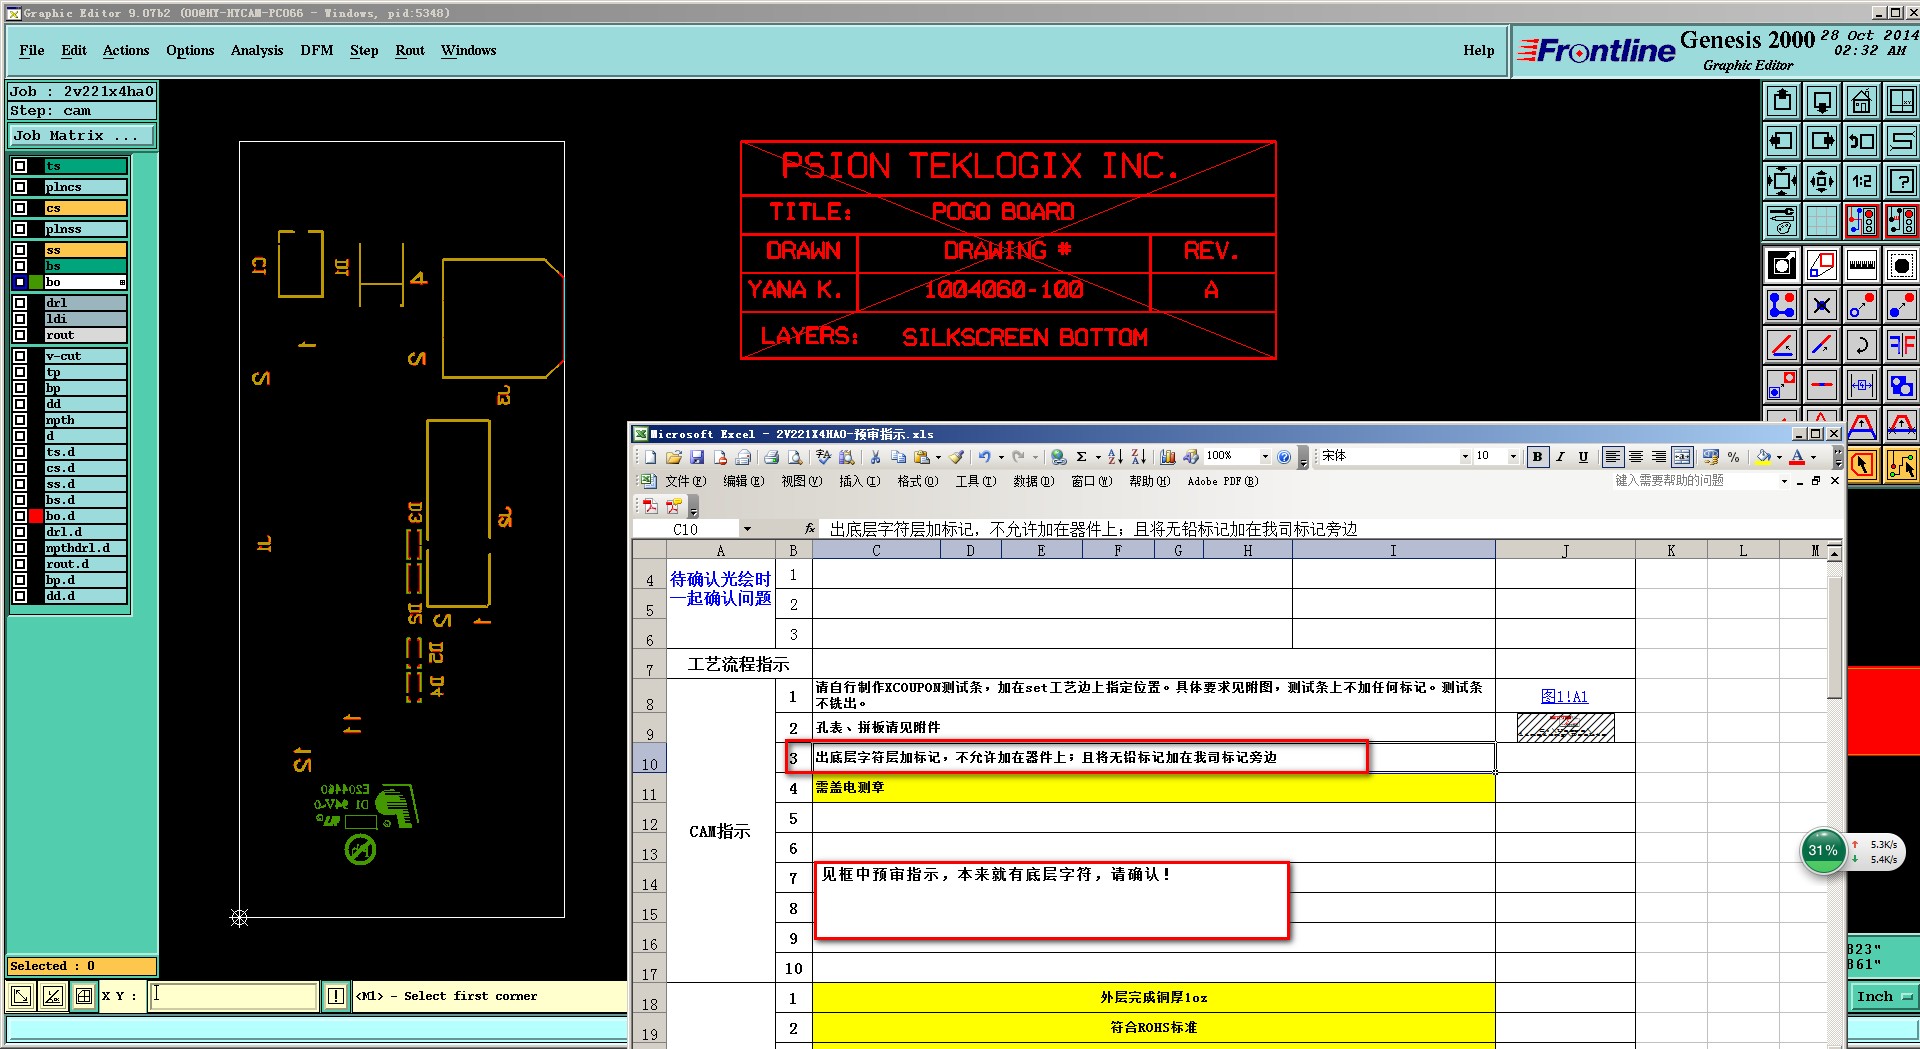Click the home view icon
The height and width of the screenshot is (1049, 1920).
coord(1862,101)
